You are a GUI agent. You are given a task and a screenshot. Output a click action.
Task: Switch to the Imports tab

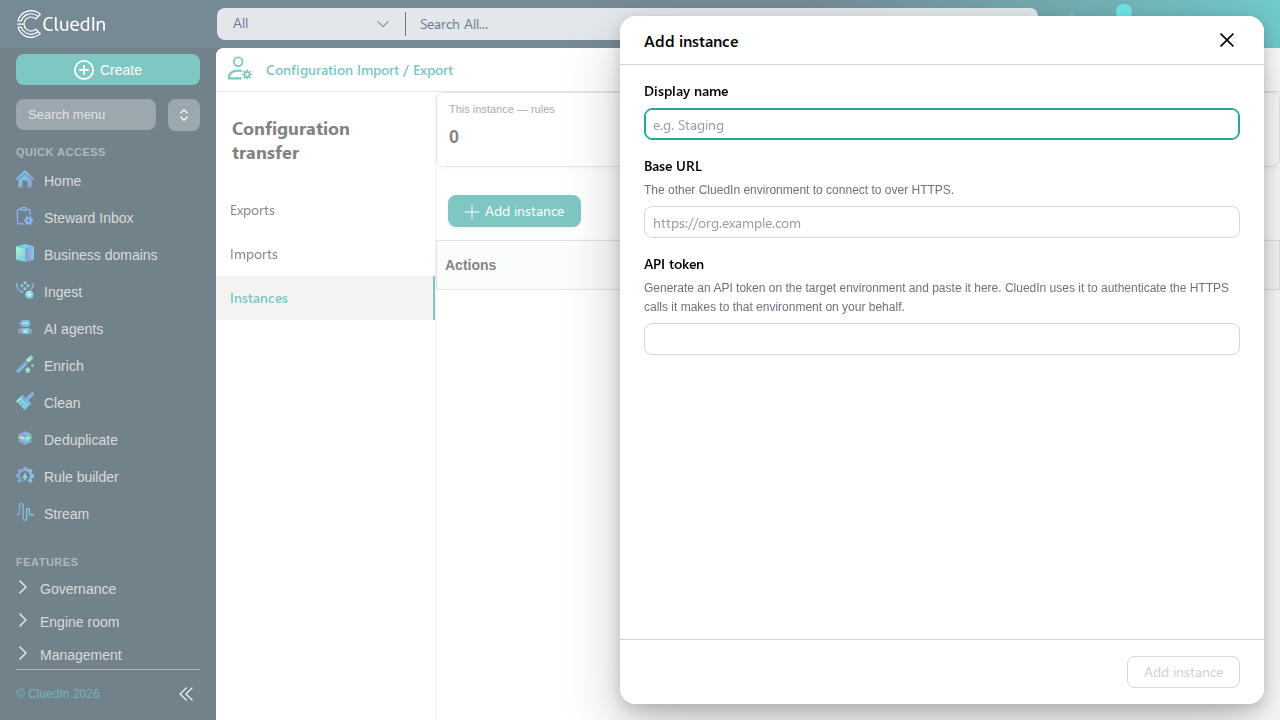tap(325, 254)
